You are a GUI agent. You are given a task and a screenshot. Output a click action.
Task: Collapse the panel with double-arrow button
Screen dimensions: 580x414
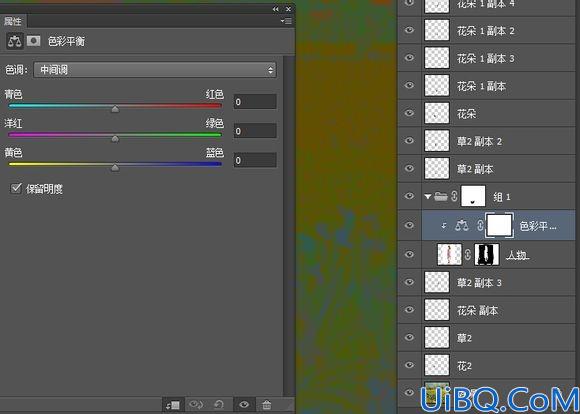pyautogui.click(x=276, y=9)
